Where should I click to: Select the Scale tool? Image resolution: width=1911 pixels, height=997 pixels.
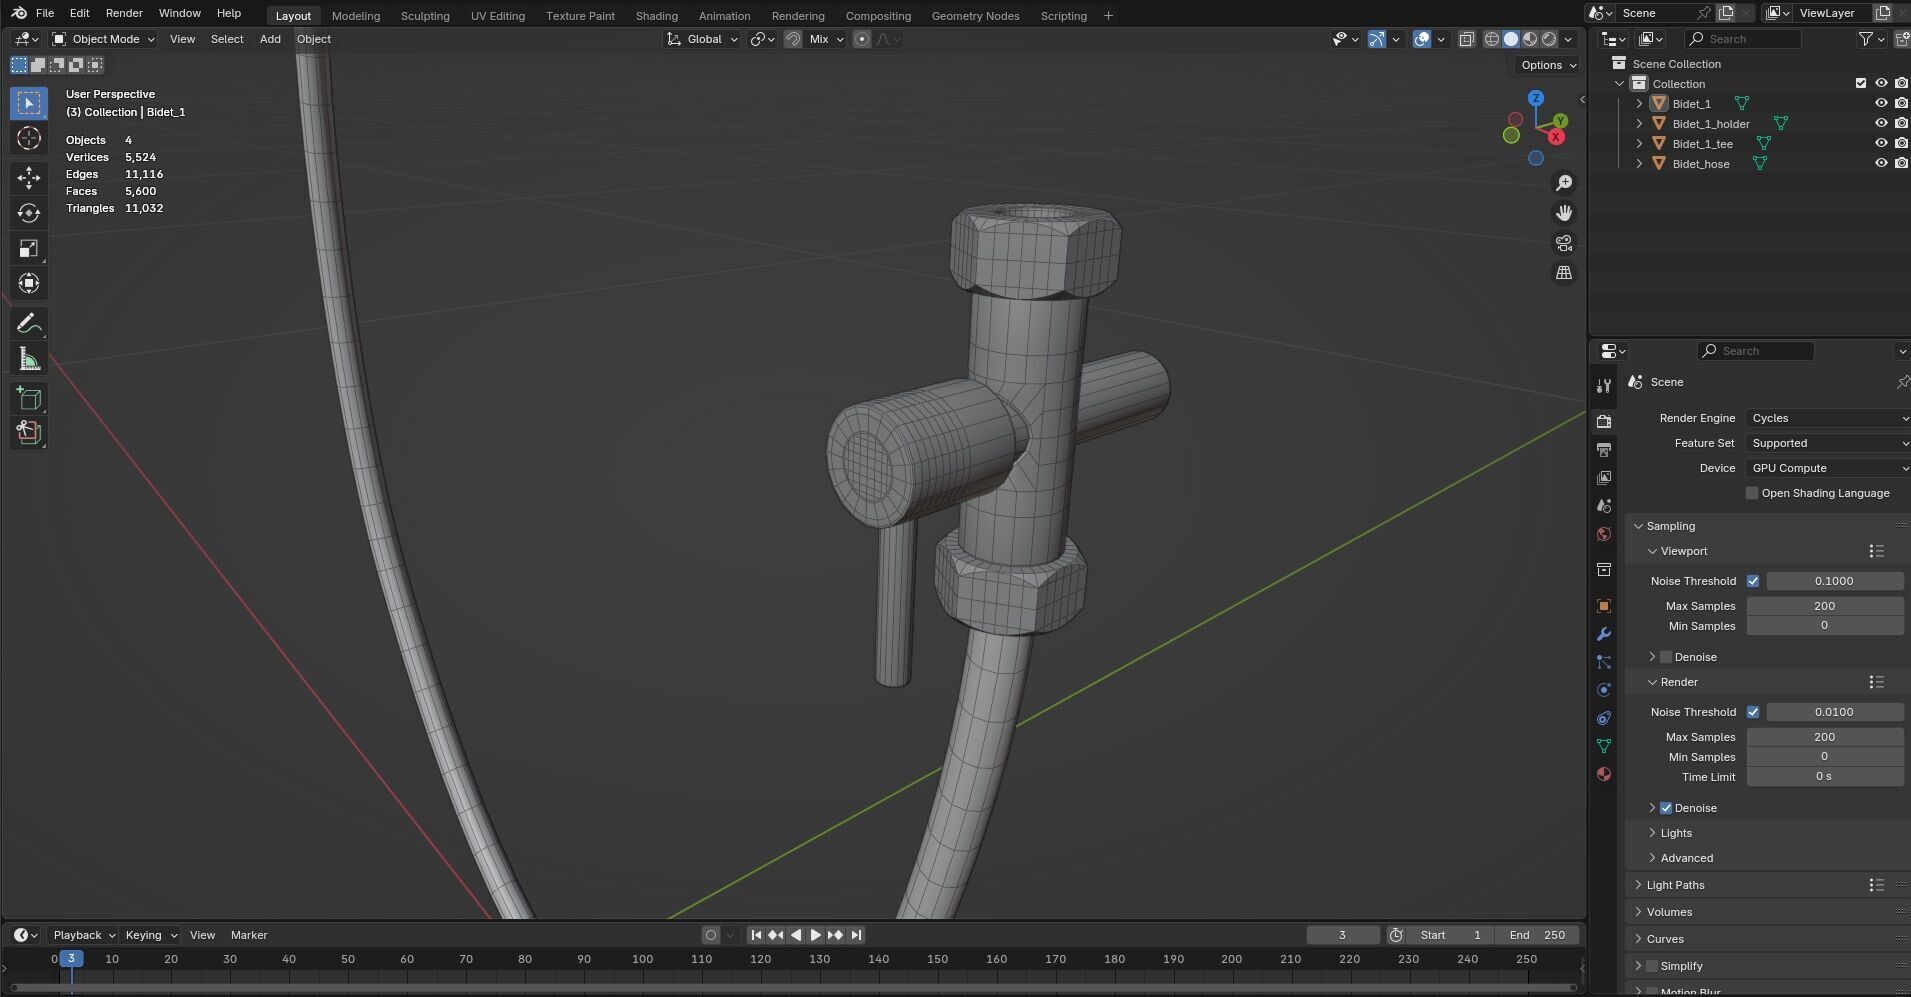(x=29, y=248)
